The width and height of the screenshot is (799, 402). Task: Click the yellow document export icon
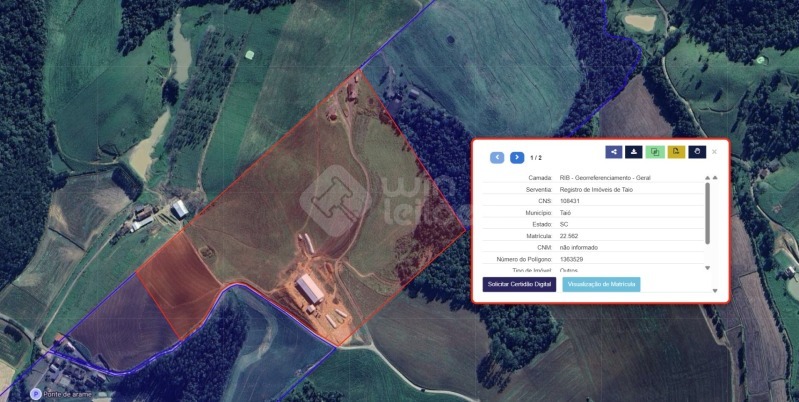[x=676, y=152]
